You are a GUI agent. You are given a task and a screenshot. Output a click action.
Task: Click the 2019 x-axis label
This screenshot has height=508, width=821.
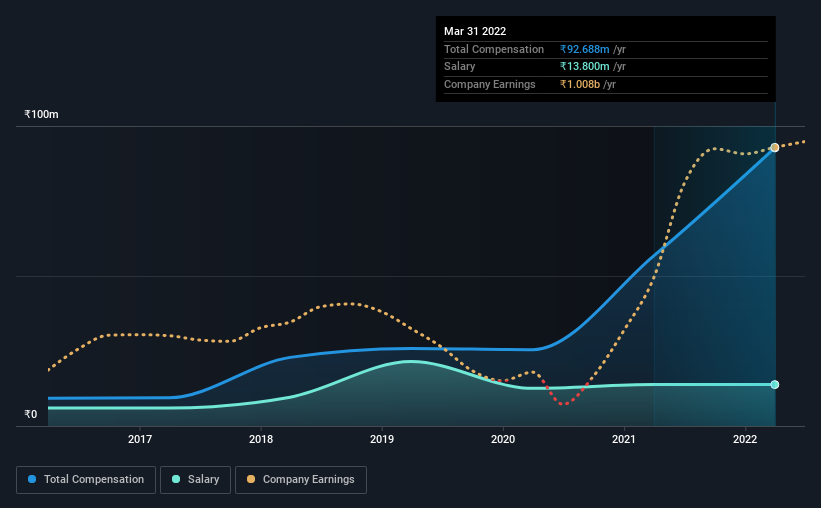pyautogui.click(x=382, y=439)
